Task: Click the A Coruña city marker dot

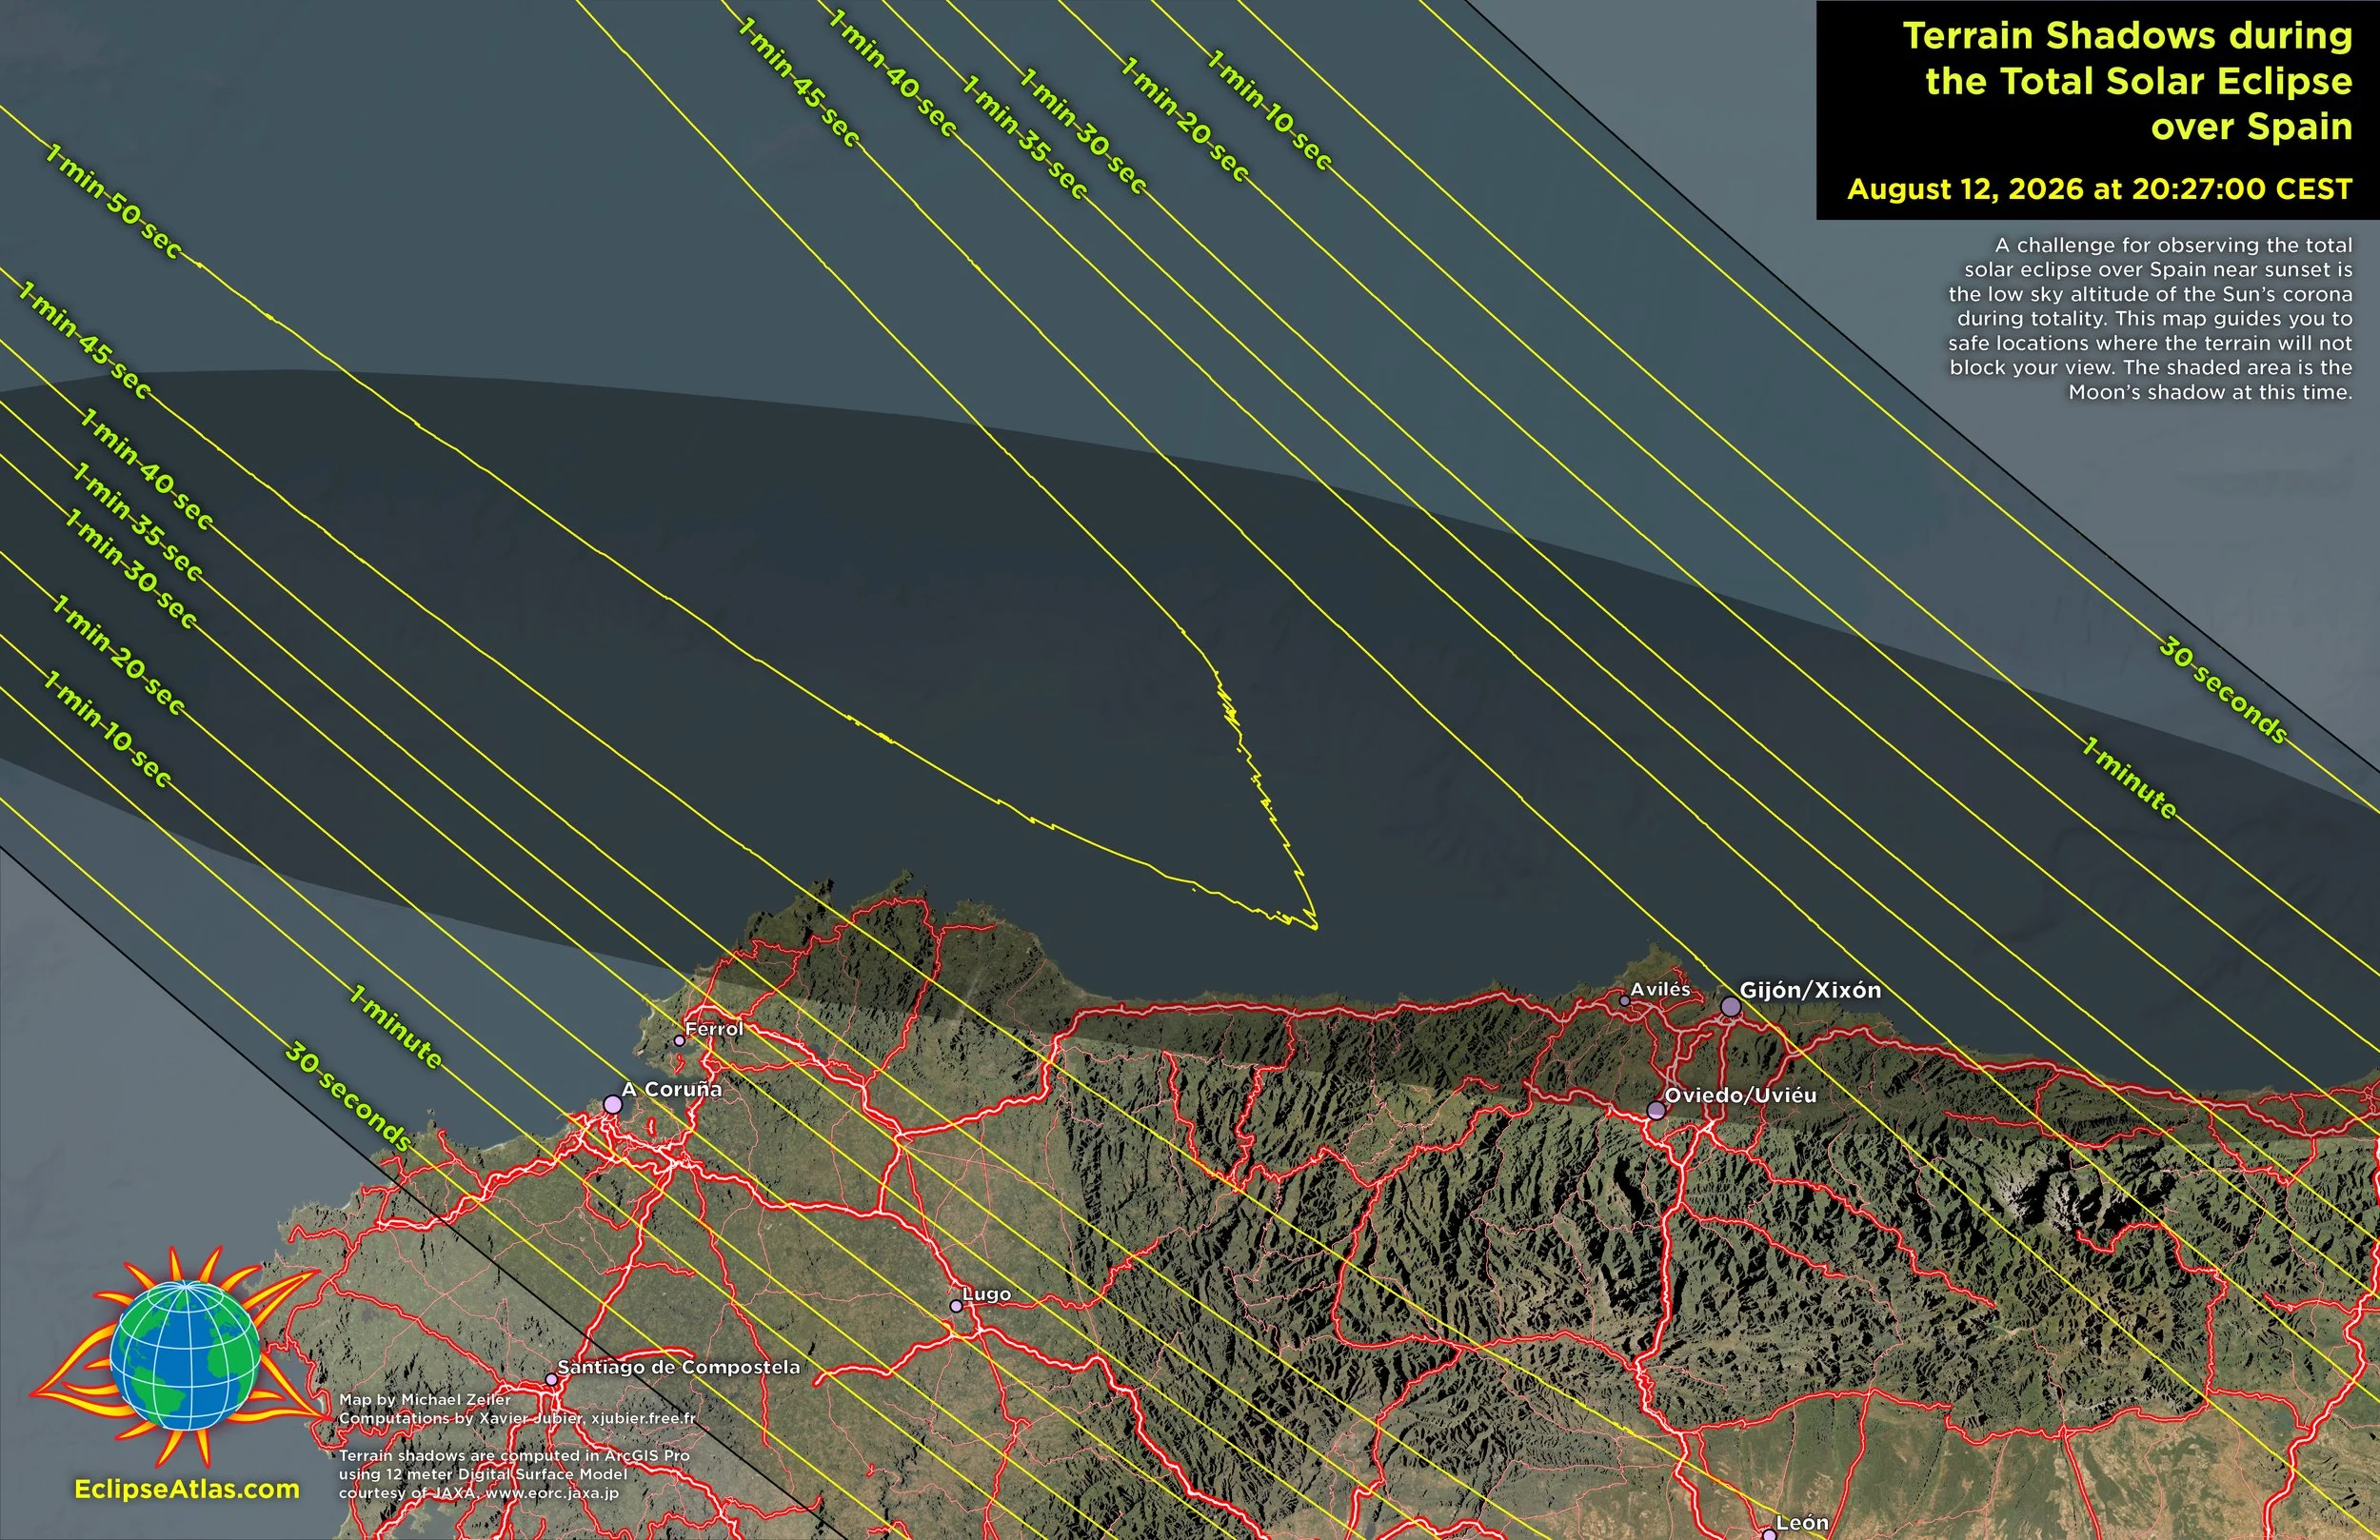Action: (612, 1104)
